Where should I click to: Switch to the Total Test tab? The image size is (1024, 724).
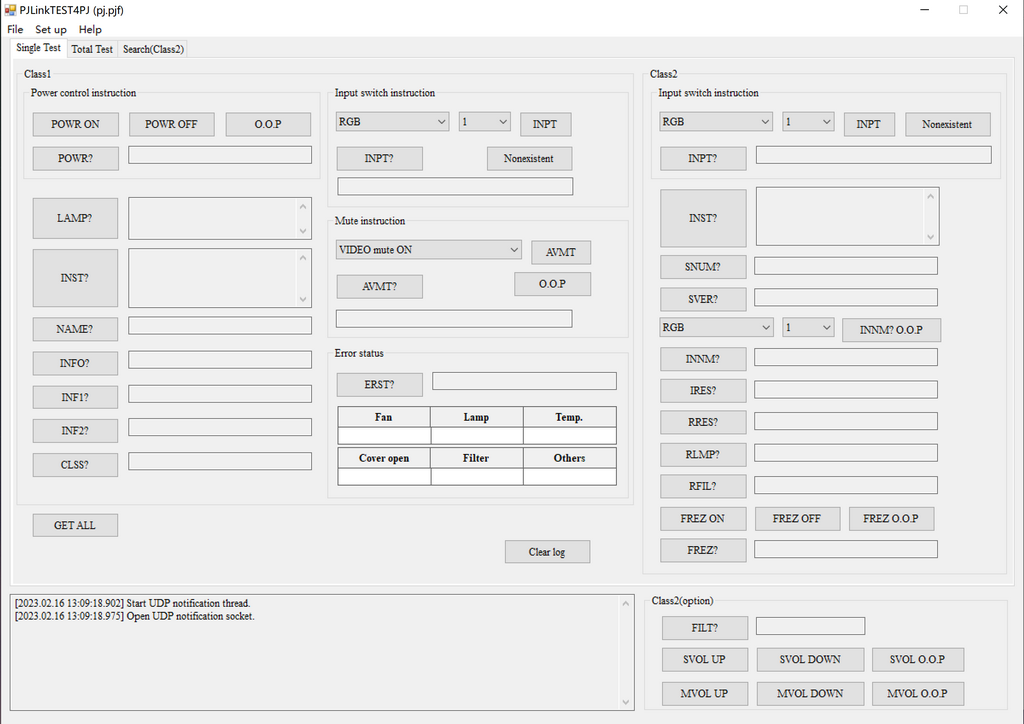click(92, 49)
